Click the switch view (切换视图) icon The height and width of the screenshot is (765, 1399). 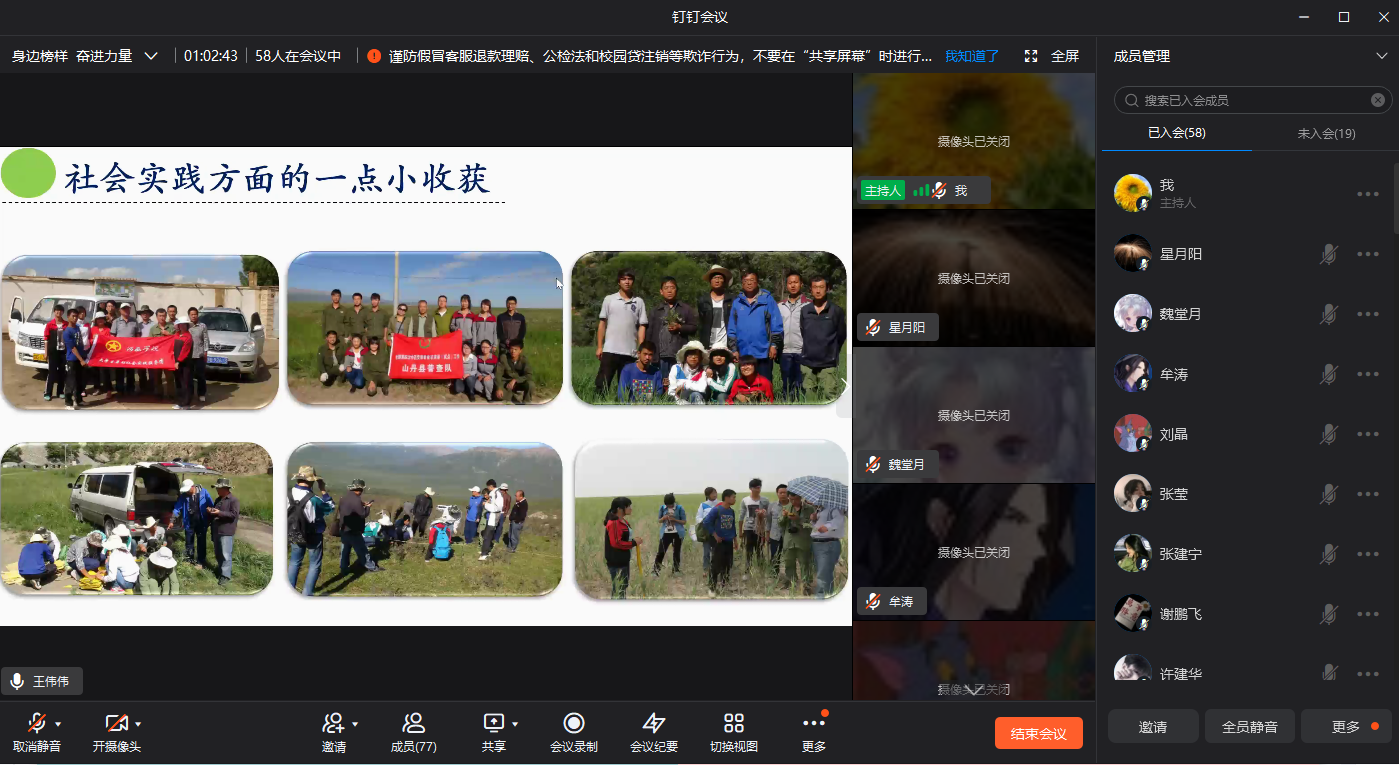point(733,724)
